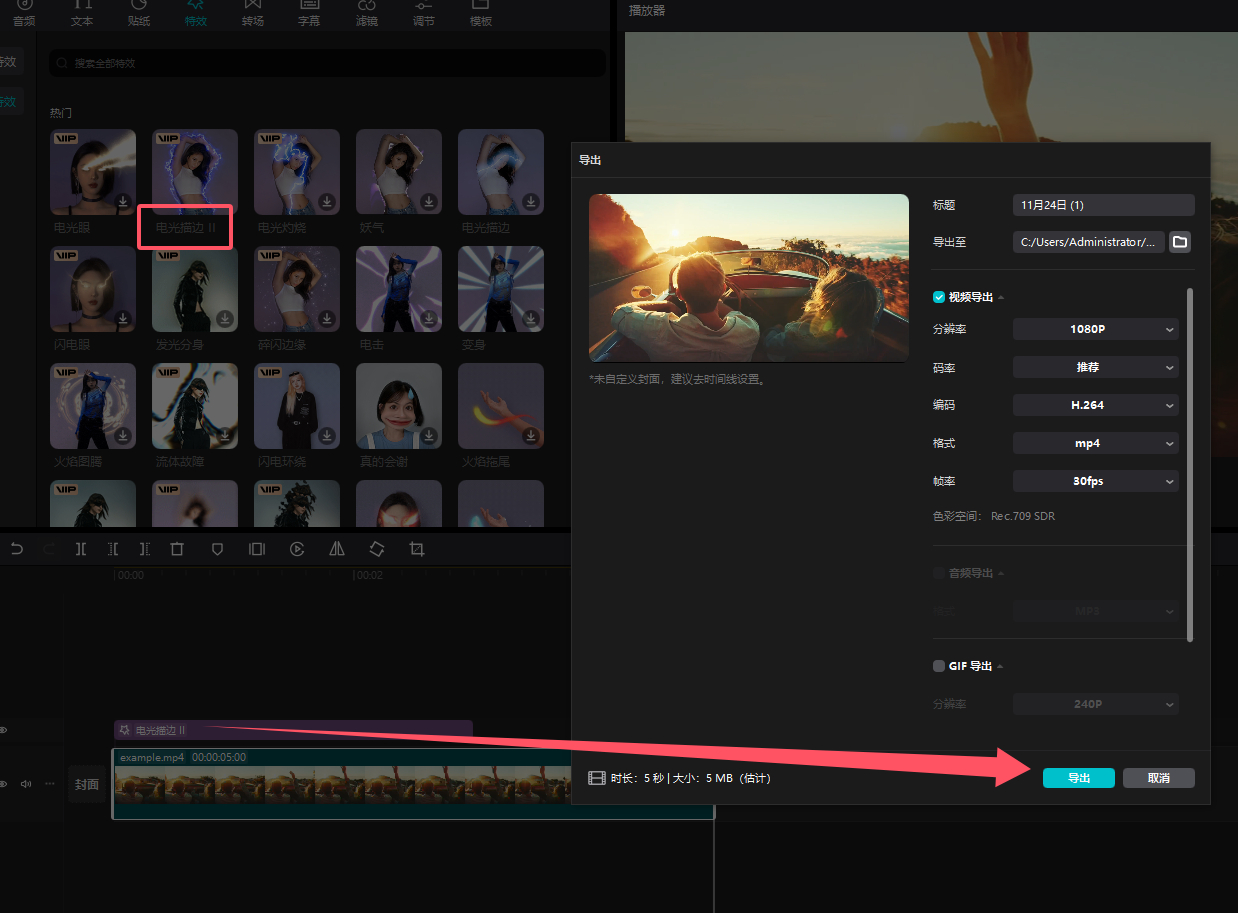Screen dimensions: 1238x913
Task: Click the rotate icon in timeline toolbar
Action: (377, 549)
